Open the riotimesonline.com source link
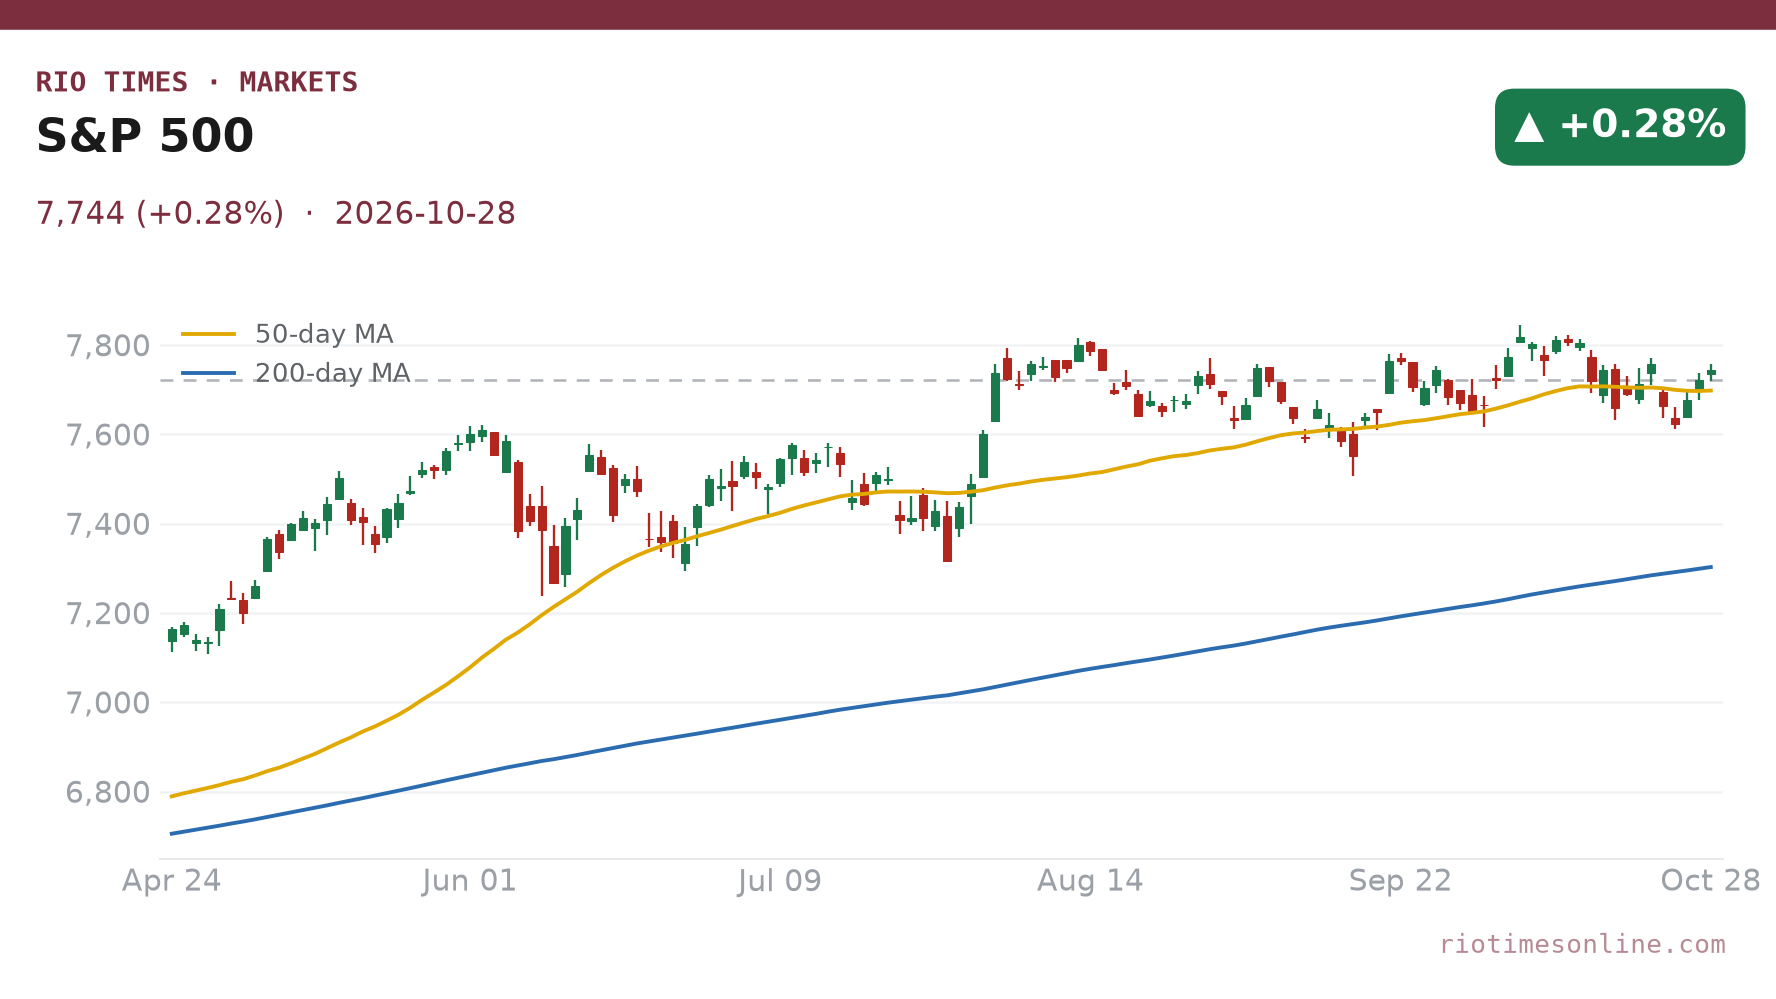This screenshot has width=1776, height=999. click(x=1582, y=944)
